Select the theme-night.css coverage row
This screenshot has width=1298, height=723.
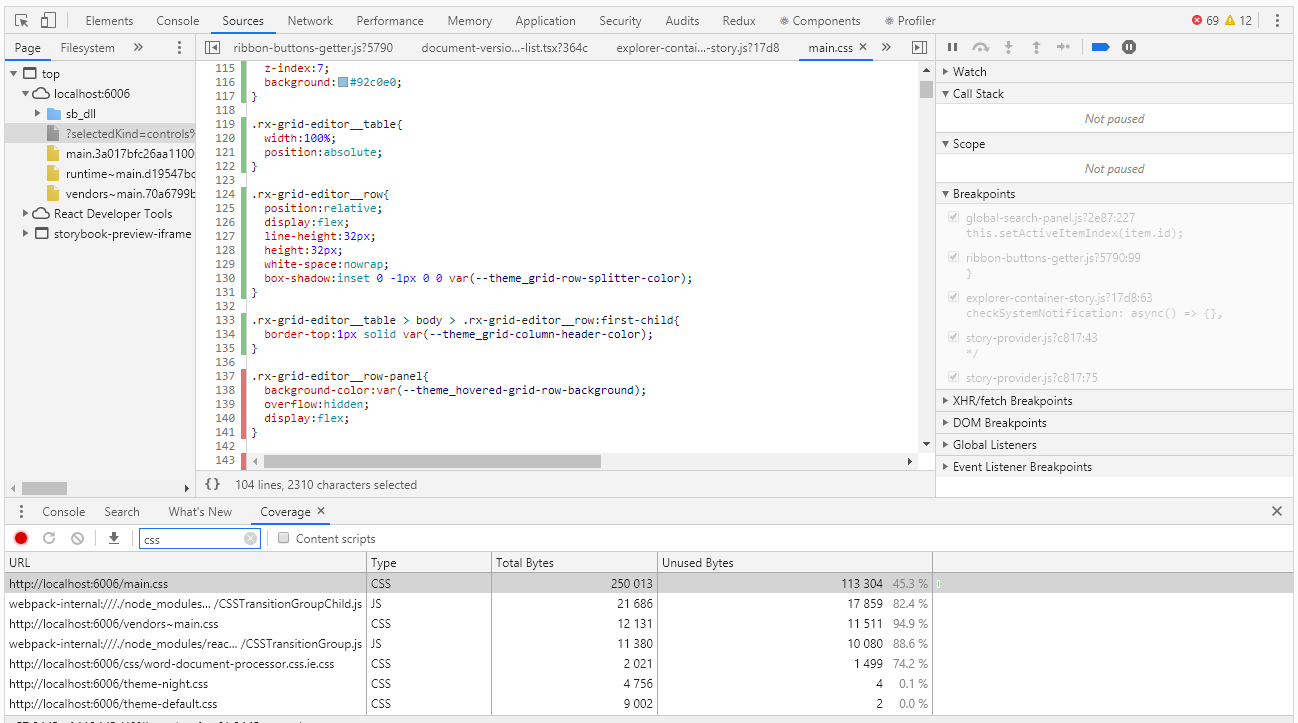point(649,683)
